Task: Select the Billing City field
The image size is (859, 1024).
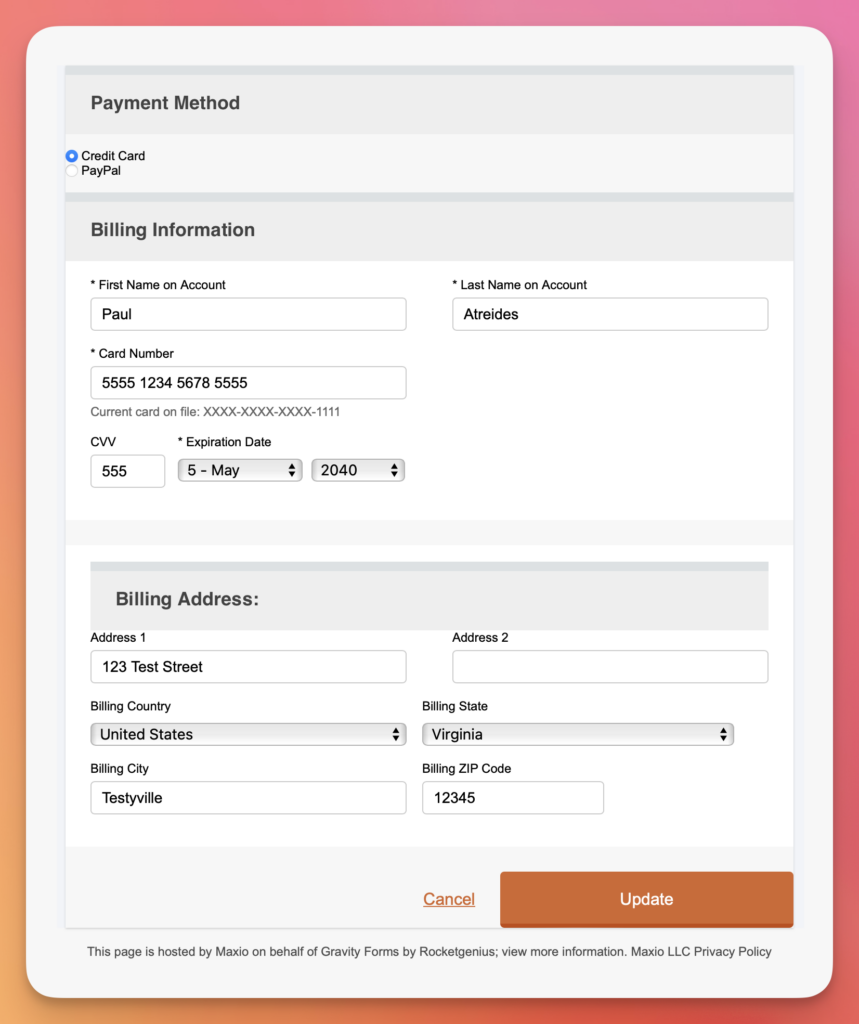Action: click(248, 797)
